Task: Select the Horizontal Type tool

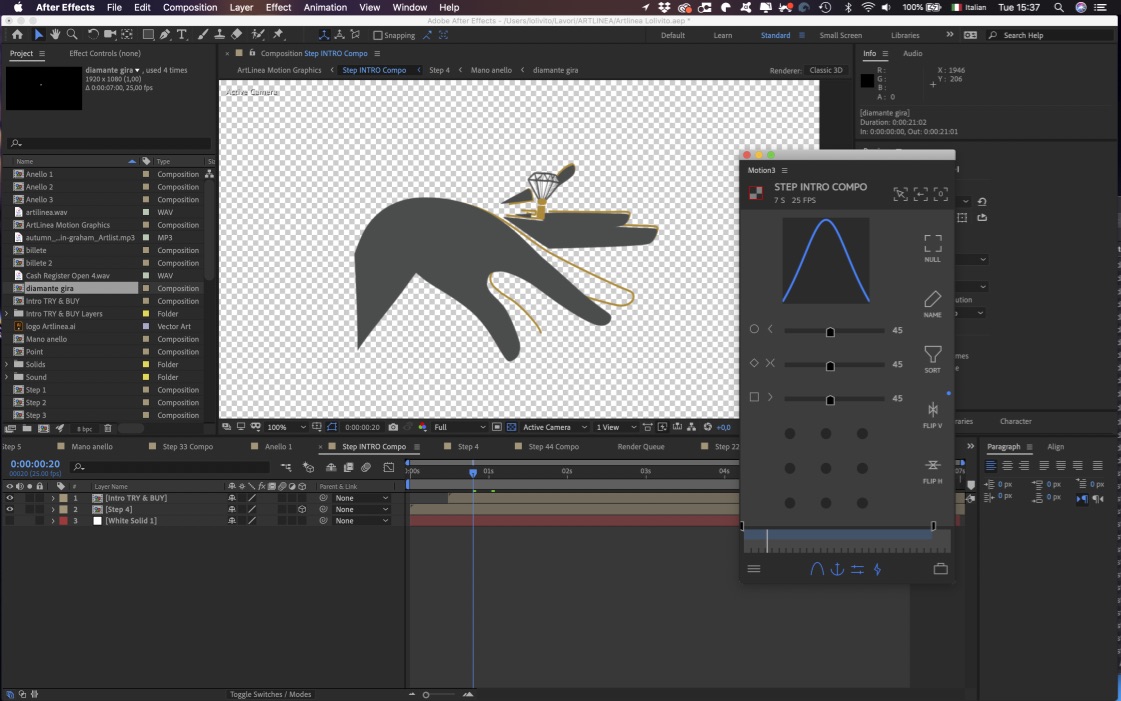Action: 182,34
